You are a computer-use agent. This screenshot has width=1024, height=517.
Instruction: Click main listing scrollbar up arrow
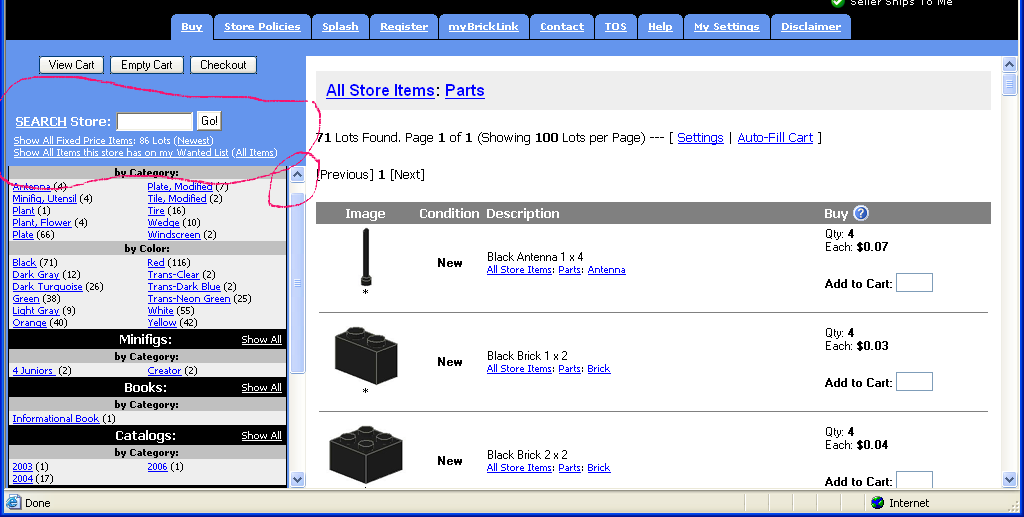tap(1009, 65)
